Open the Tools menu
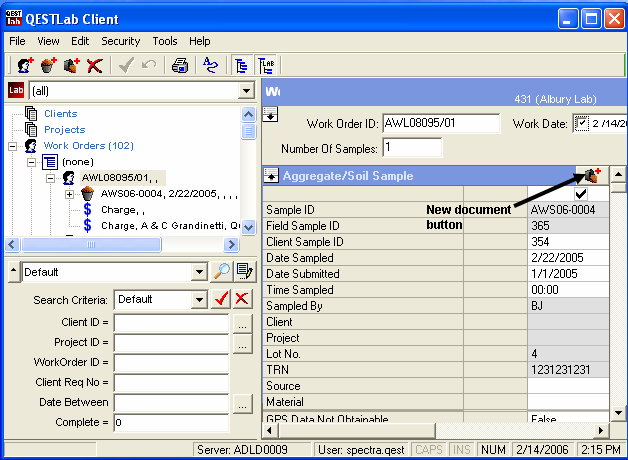628x460 pixels. (x=165, y=41)
